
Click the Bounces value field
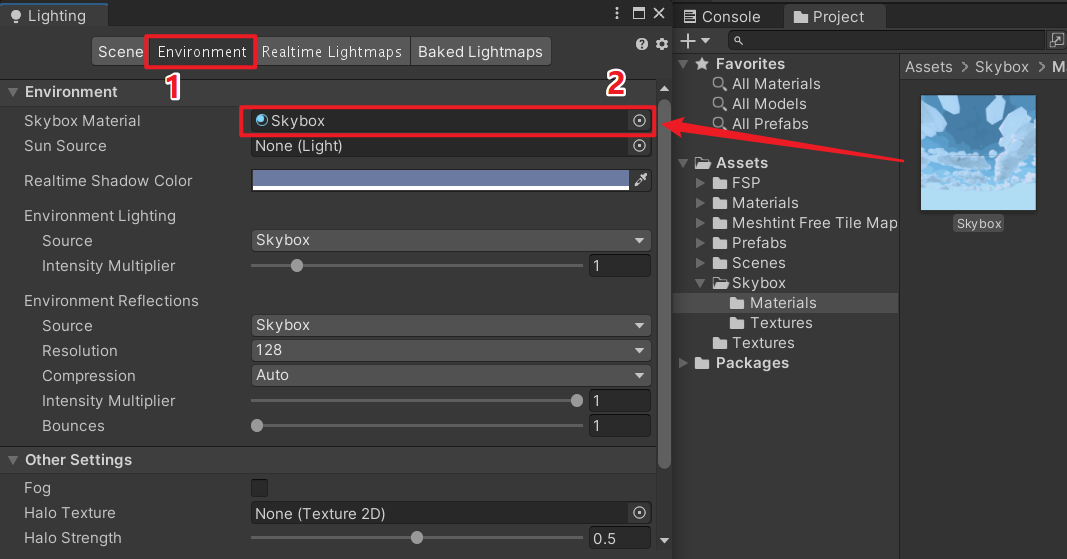coord(620,426)
